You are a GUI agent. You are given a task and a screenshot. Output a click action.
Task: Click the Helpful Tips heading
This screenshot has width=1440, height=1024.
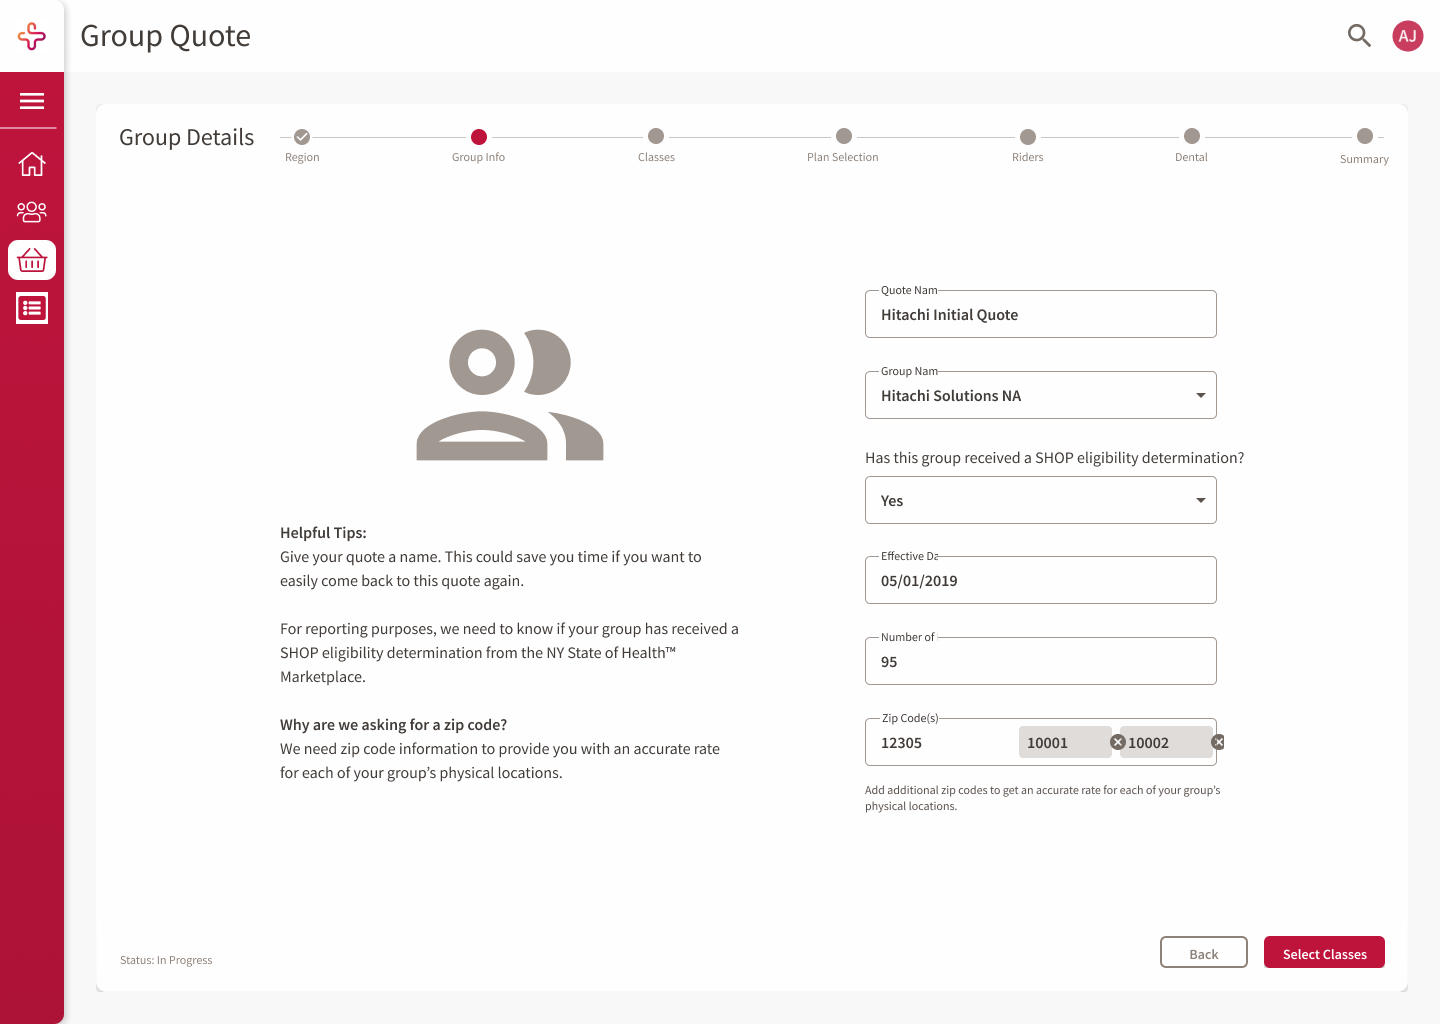click(323, 533)
